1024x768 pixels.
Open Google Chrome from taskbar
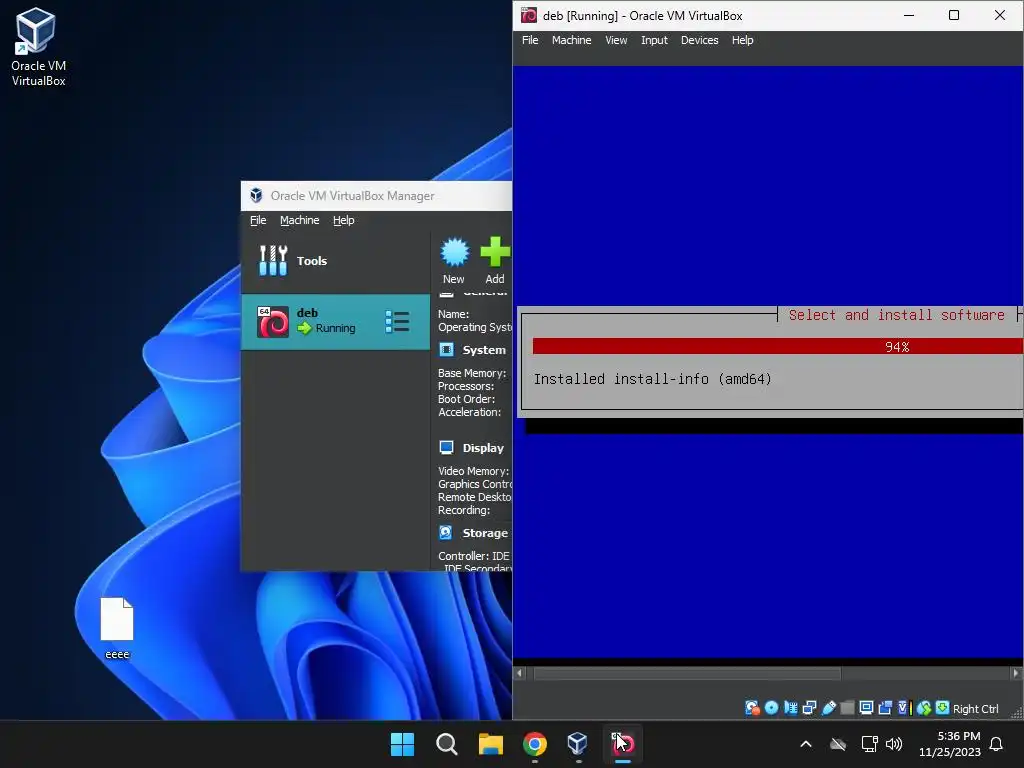535,744
